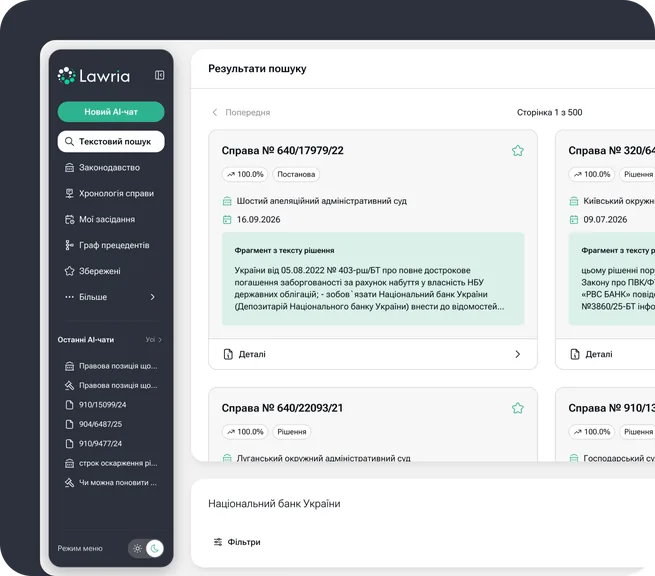Click the Мої засідання calendar icon

(x=69, y=219)
